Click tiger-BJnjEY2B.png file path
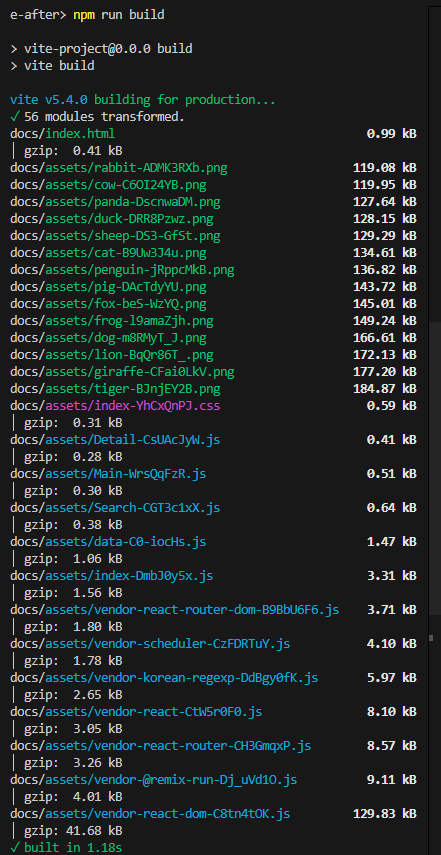 (115, 389)
